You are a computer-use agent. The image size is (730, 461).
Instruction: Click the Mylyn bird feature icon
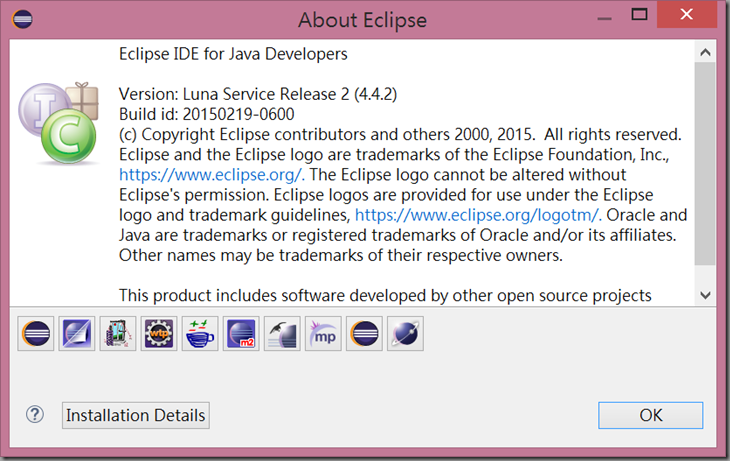point(282,333)
